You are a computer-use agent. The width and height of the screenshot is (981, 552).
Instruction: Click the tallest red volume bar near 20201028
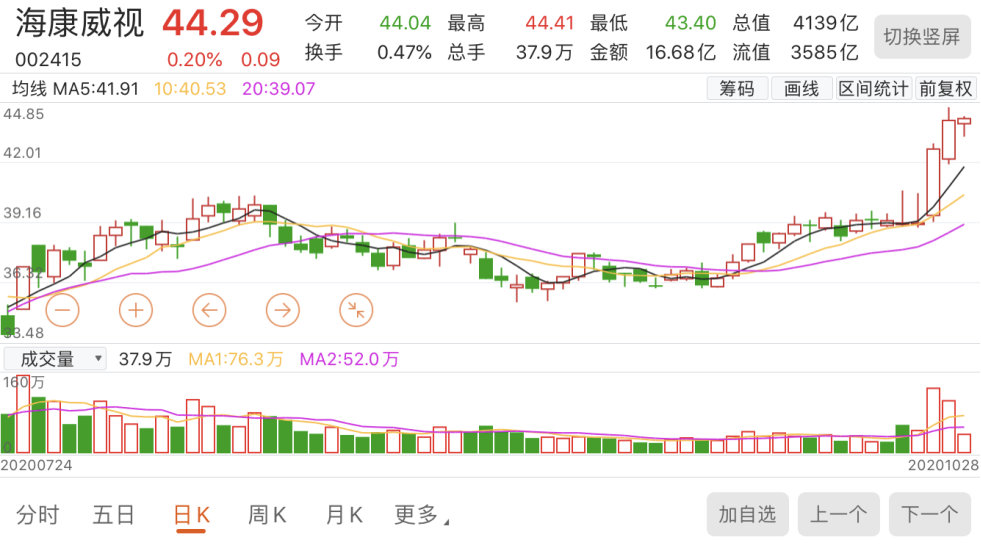[x=933, y=420]
